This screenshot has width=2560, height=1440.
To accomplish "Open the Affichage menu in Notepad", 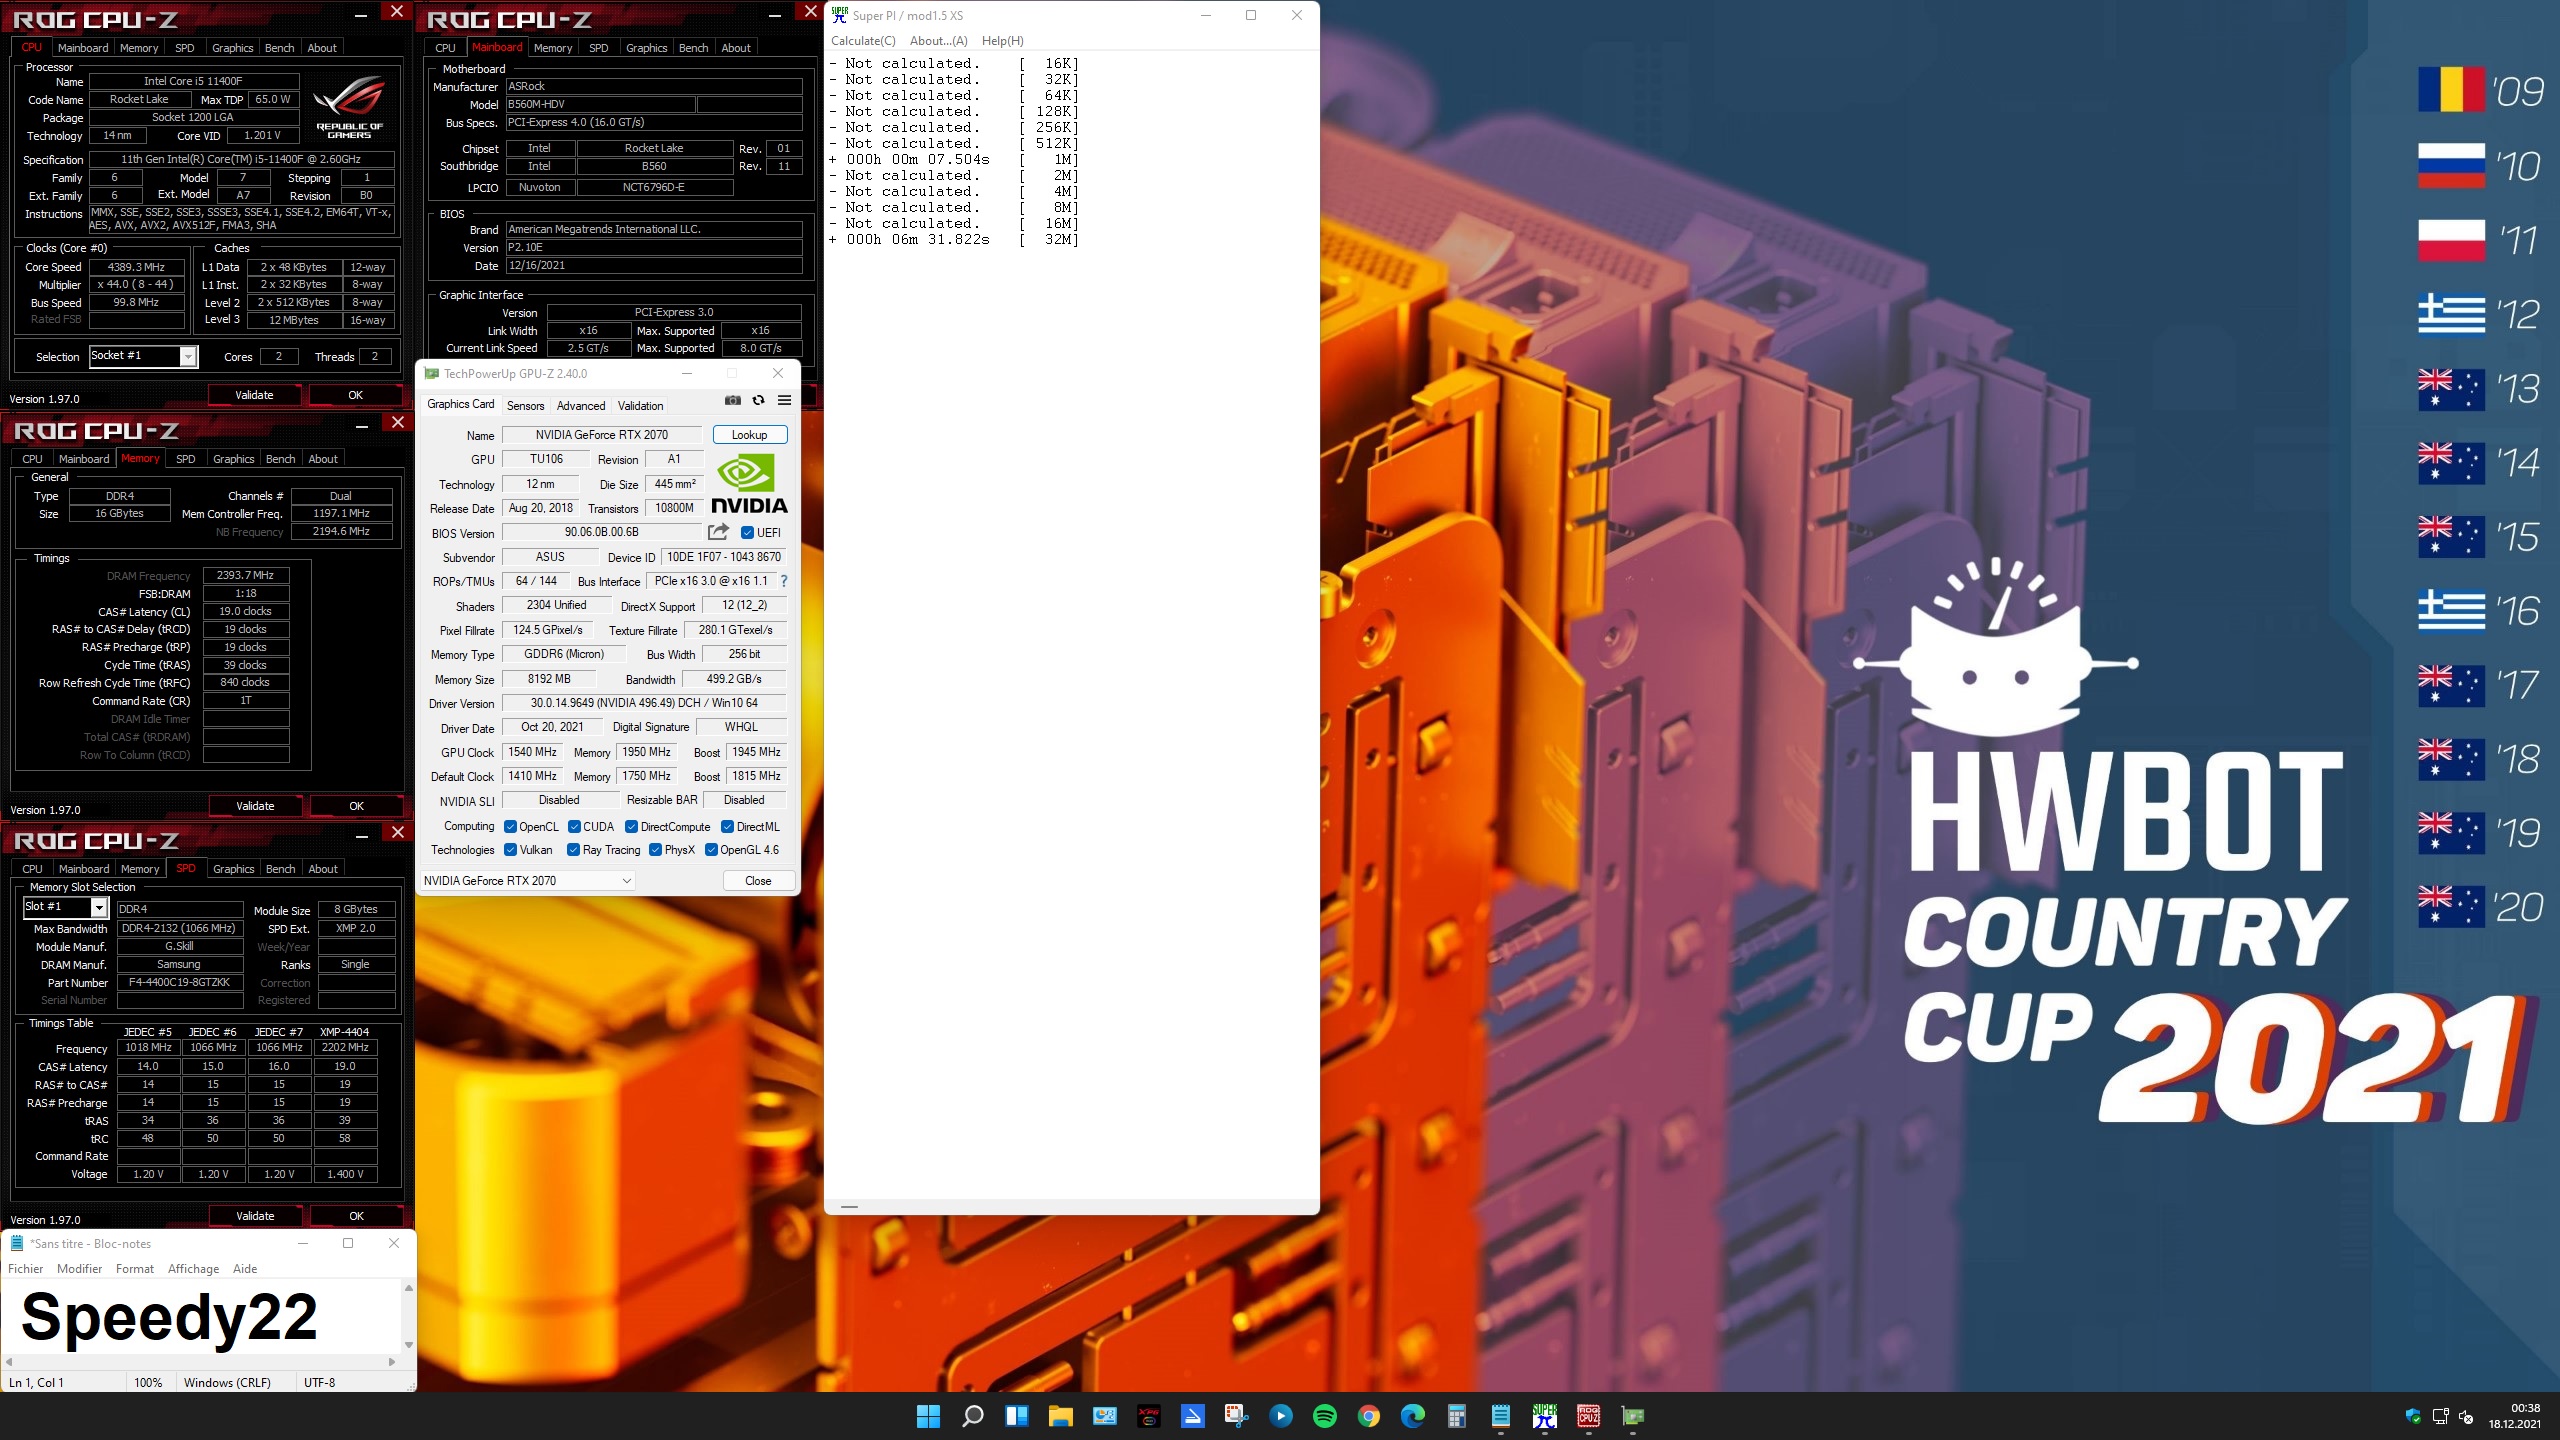I will click(x=193, y=1269).
